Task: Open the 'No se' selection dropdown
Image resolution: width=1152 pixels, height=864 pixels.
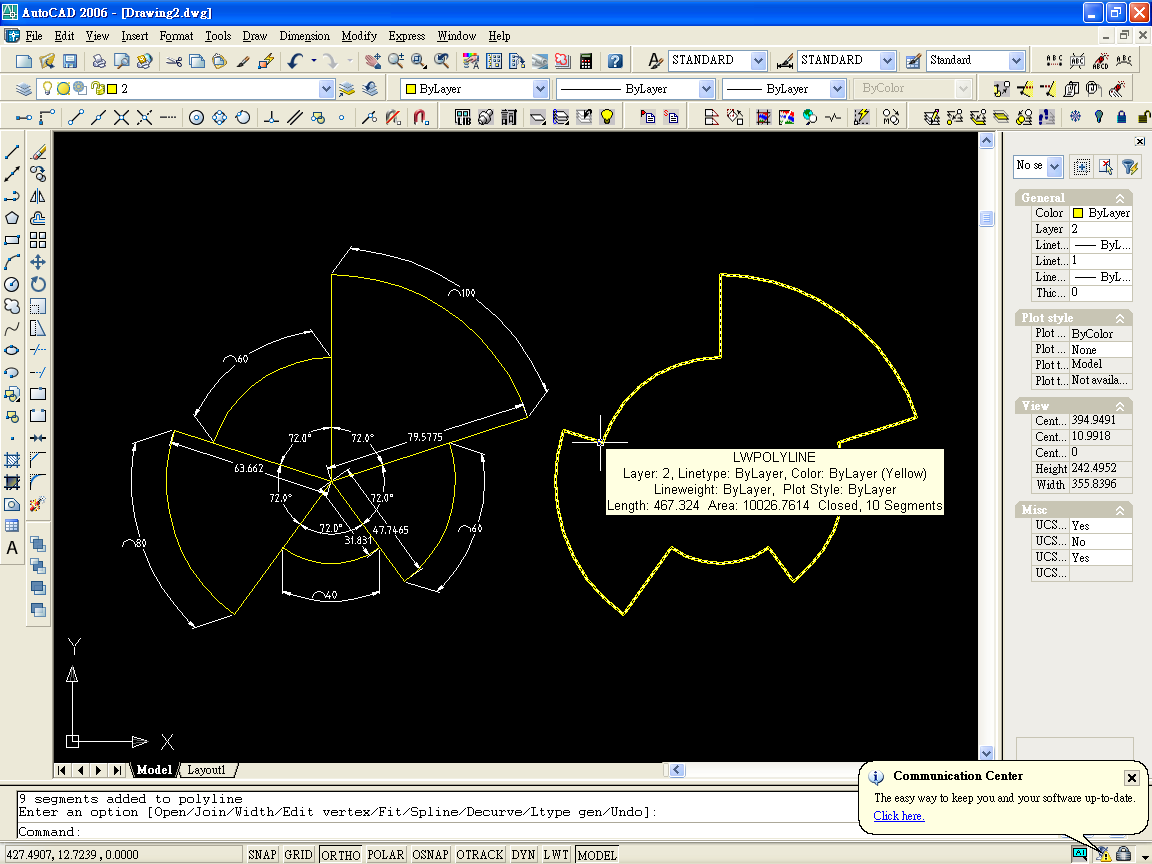Action: pos(1055,166)
